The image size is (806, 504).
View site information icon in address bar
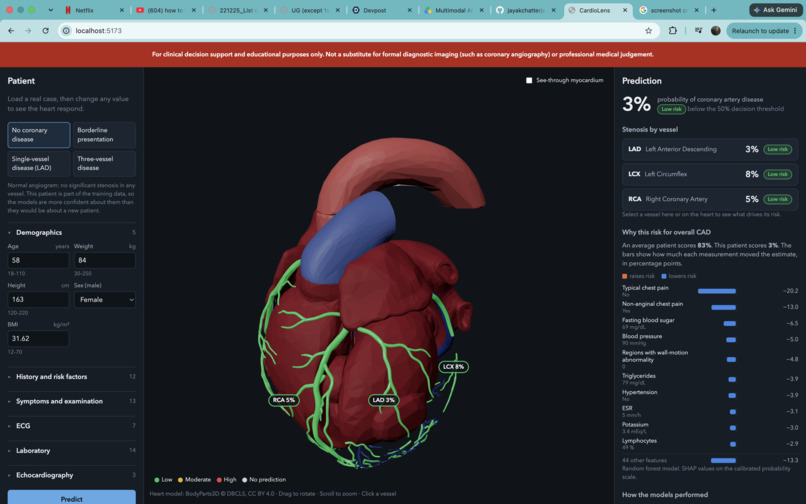pos(66,31)
